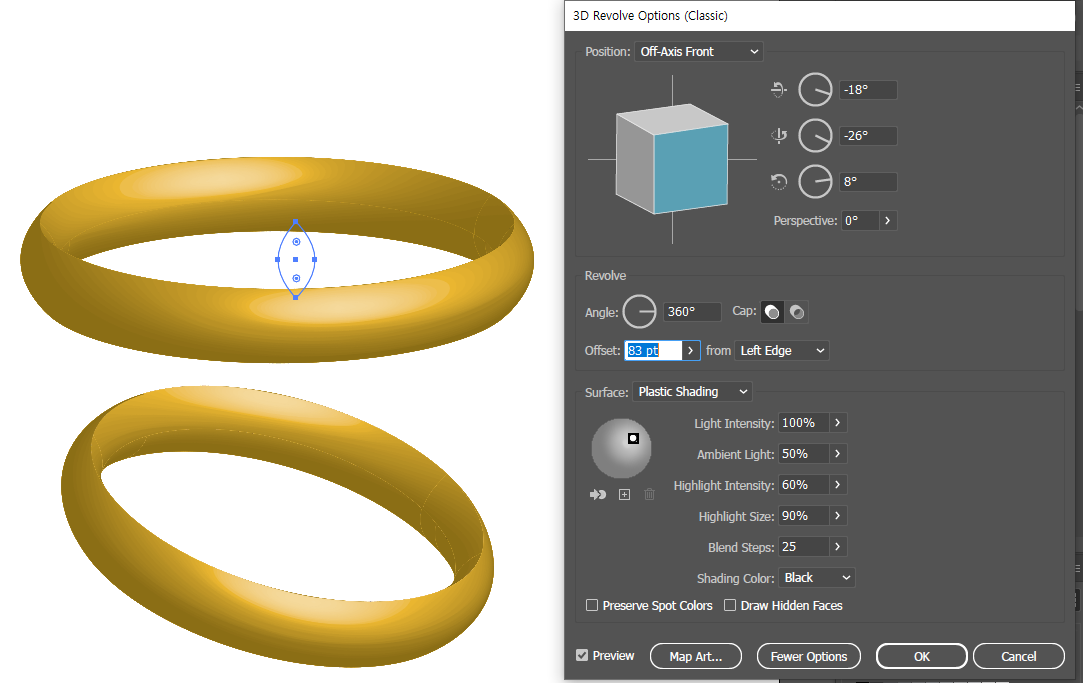Image resolution: width=1083 pixels, height=683 pixels.
Task: Click the X-axis rotation dial
Action: click(815, 89)
